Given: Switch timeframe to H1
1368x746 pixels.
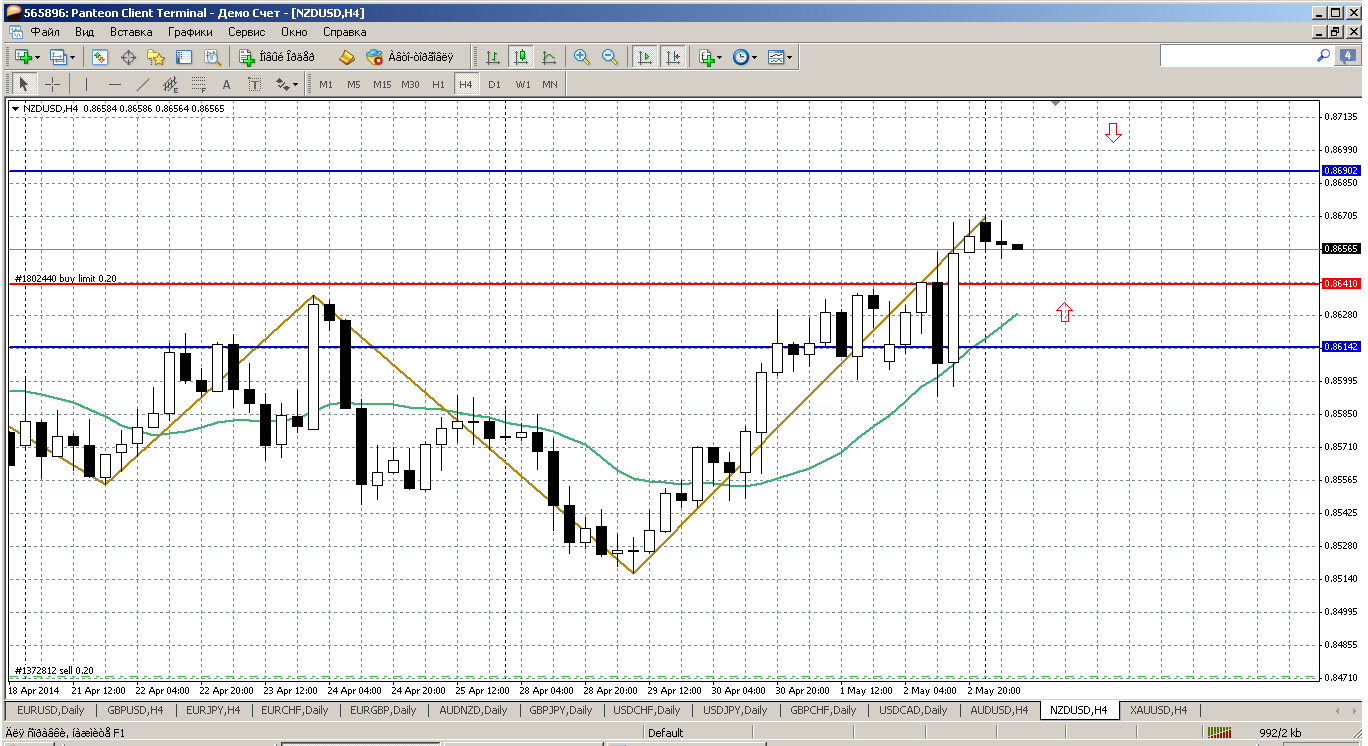Looking at the screenshot, I should [438, 84].
